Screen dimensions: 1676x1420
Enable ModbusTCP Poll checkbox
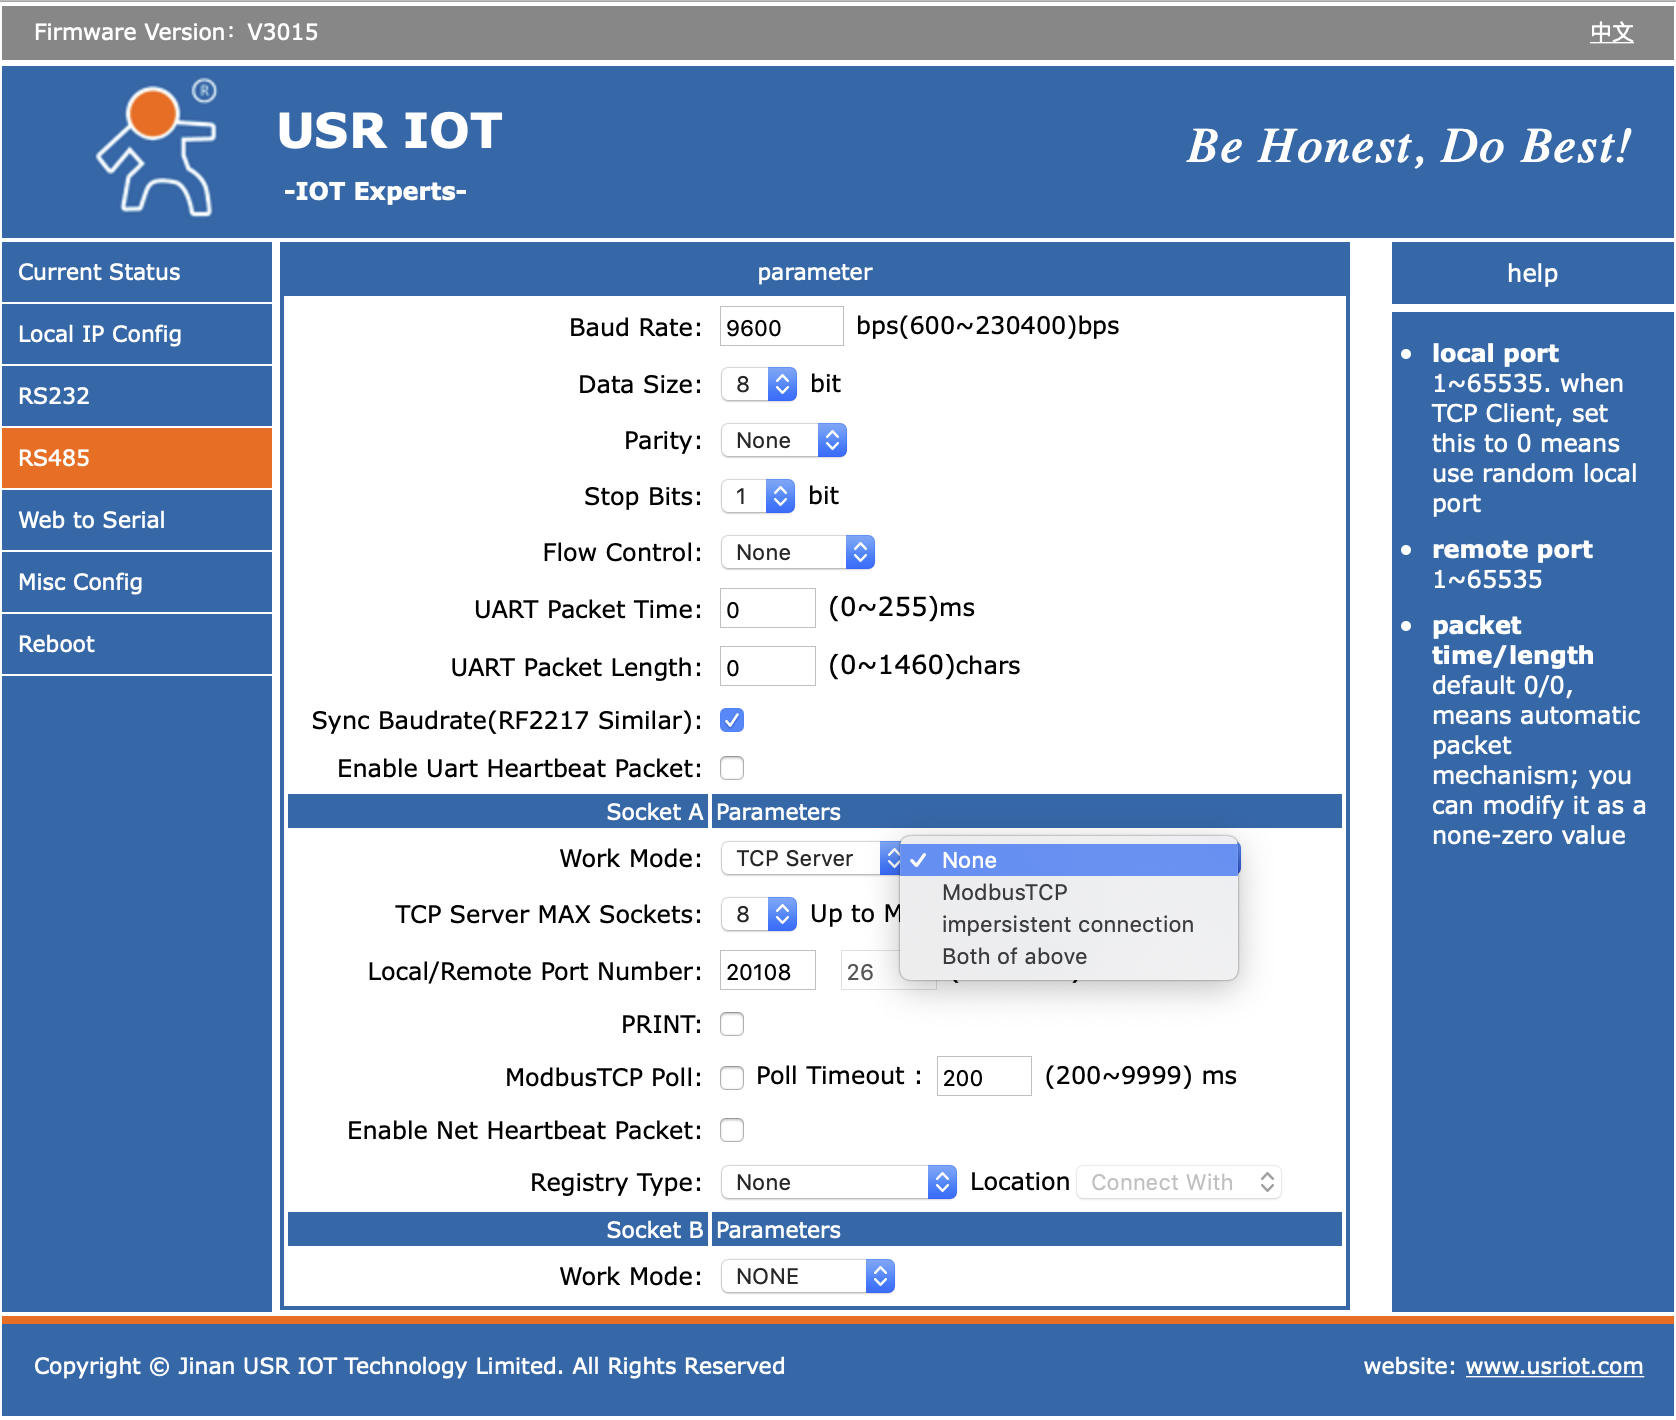pyautogui.click(x=732, y=1077)
